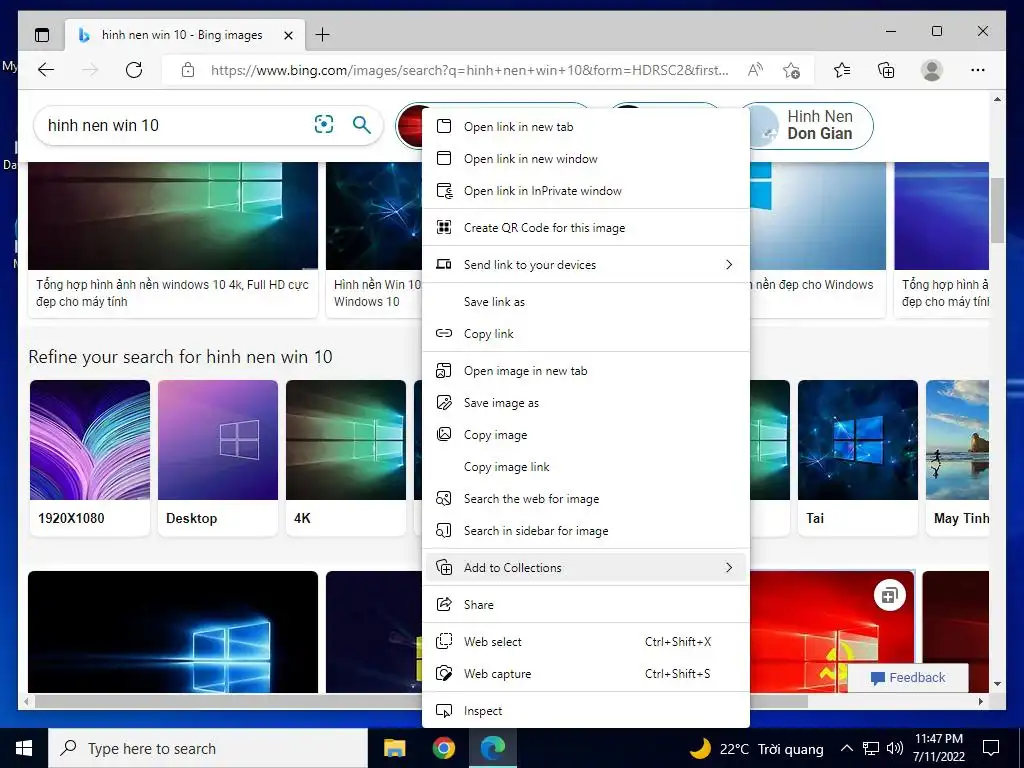Choose Copy image entry
1024x768 pixels.
586,435
